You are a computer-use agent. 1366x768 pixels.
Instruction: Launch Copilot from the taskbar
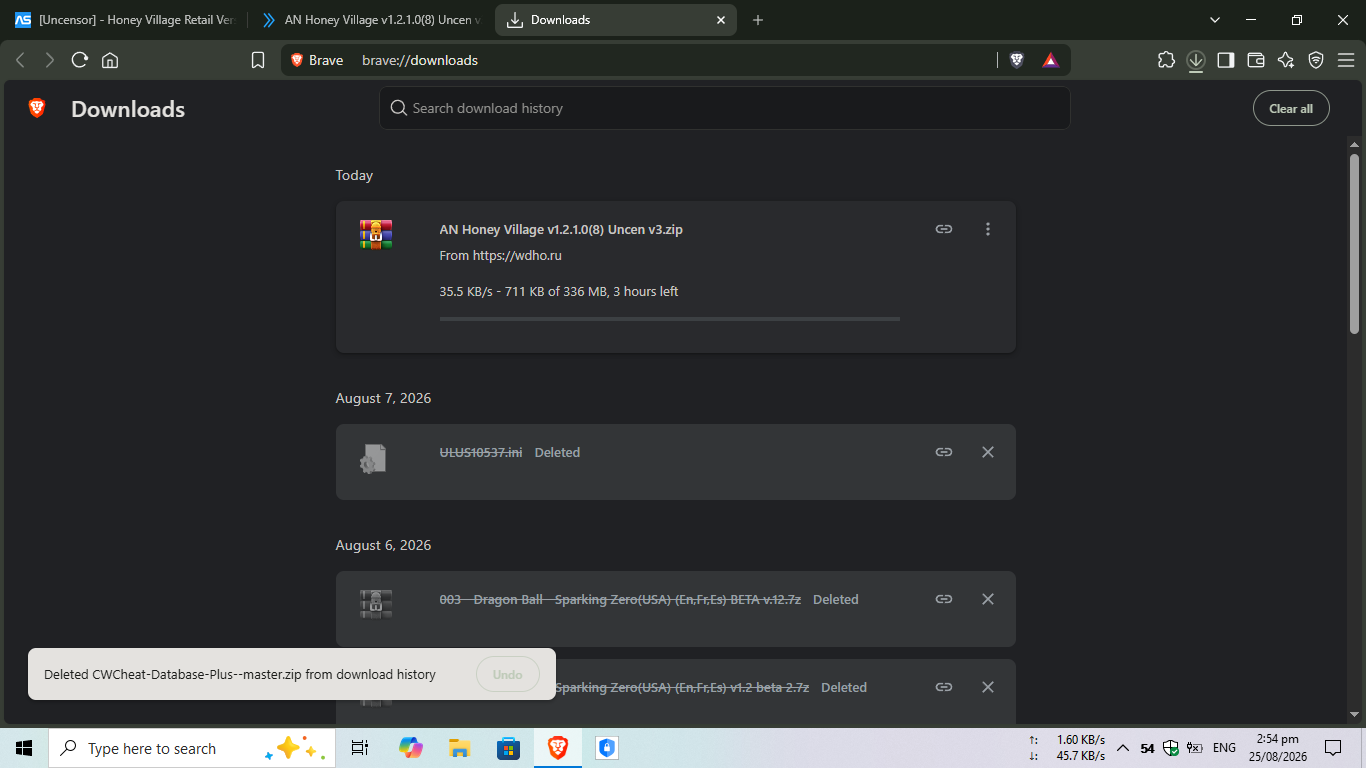(410, 748)
